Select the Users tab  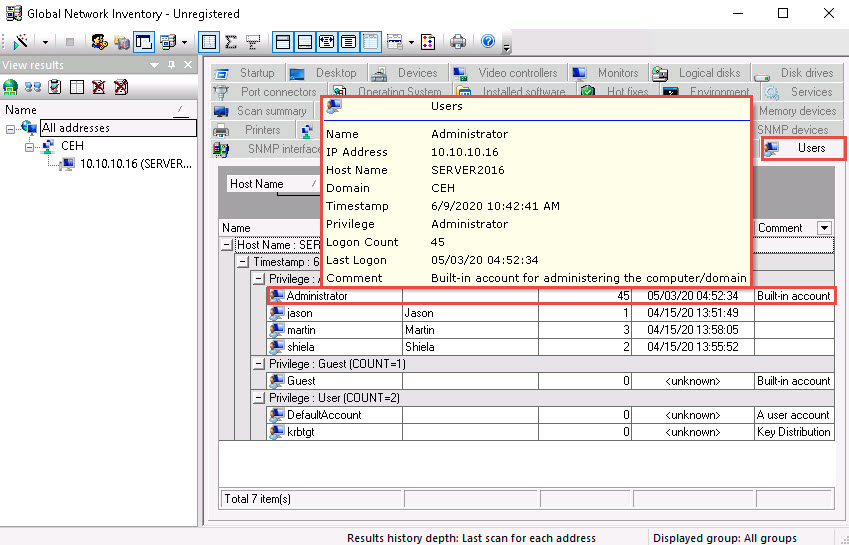click(803, 148)
